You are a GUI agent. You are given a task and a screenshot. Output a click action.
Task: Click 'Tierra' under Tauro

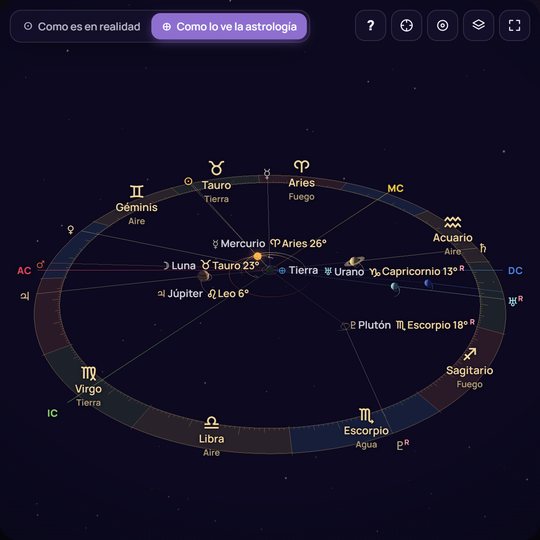pos(216,199)
